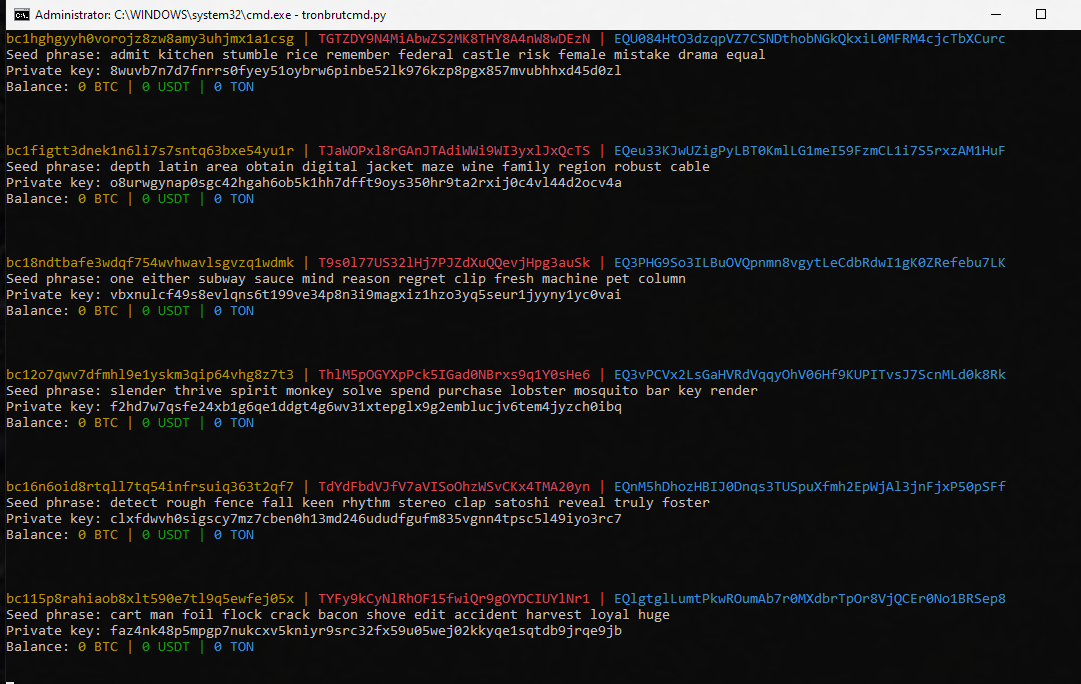1081x684 pixels.
Task: Minimize the command prompt window
Action: click(994, 15)
